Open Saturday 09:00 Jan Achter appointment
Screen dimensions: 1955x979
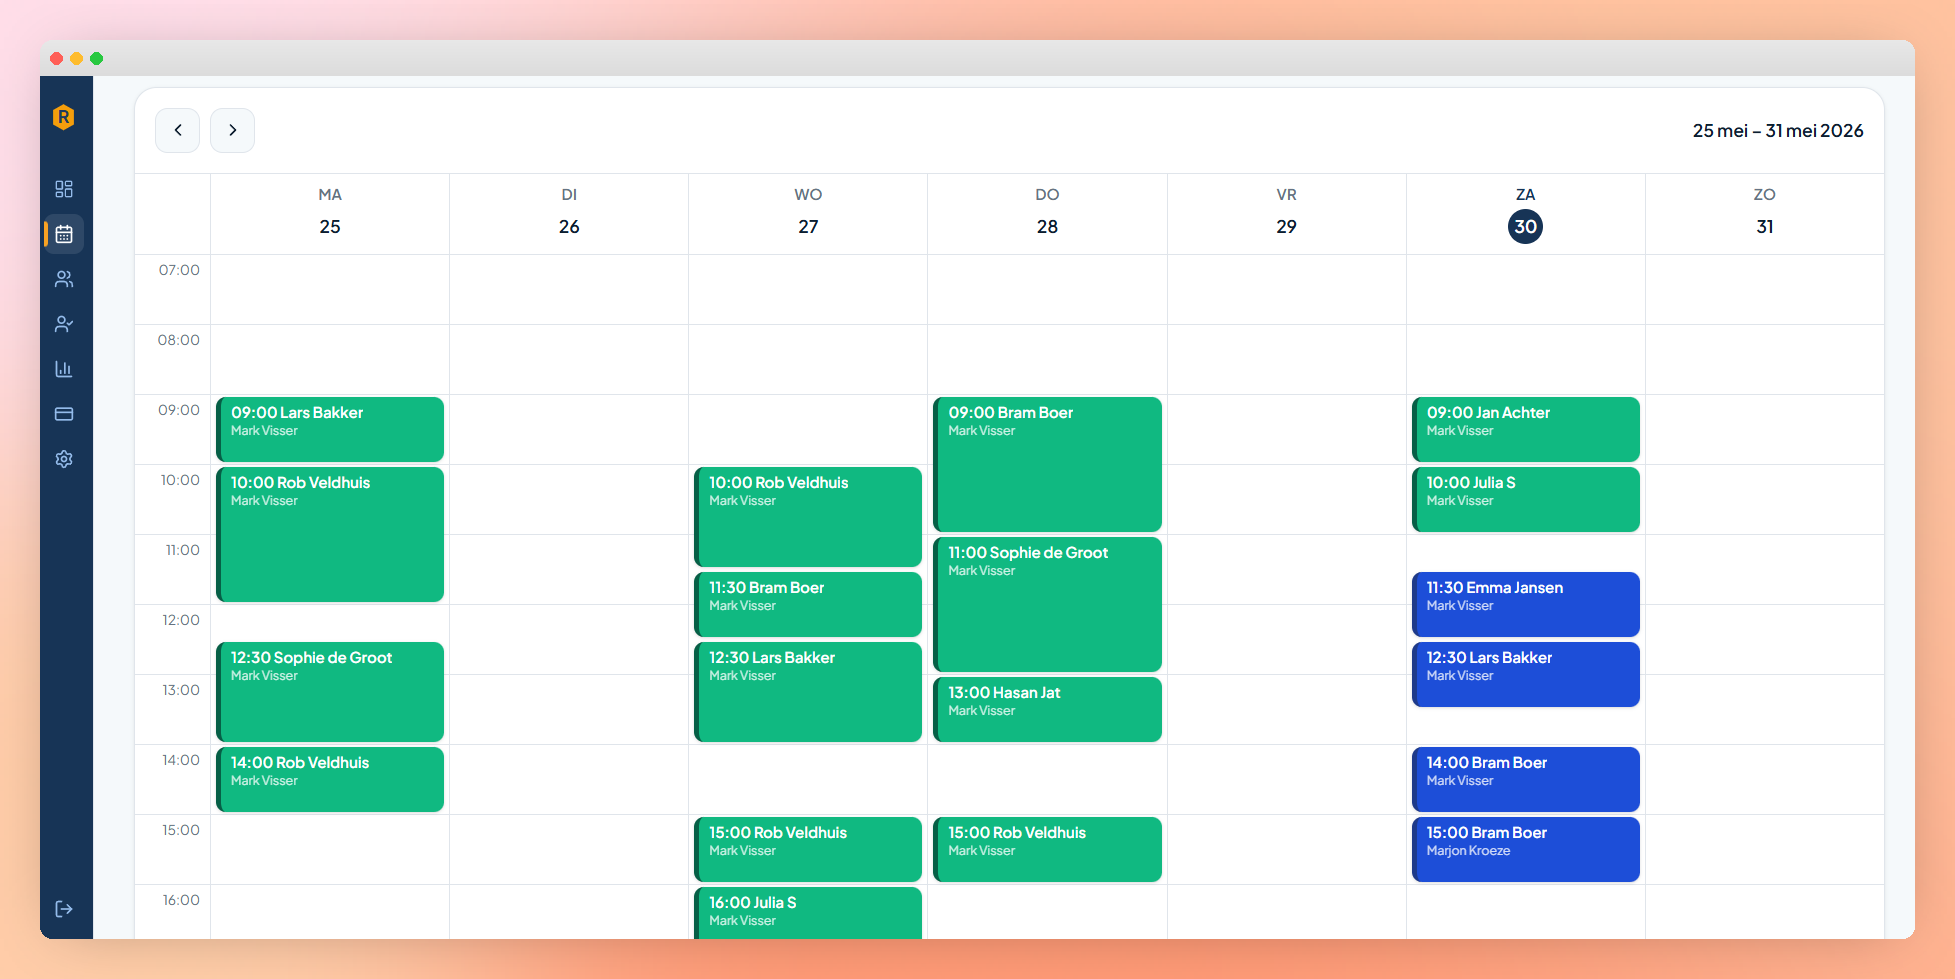1526,429
